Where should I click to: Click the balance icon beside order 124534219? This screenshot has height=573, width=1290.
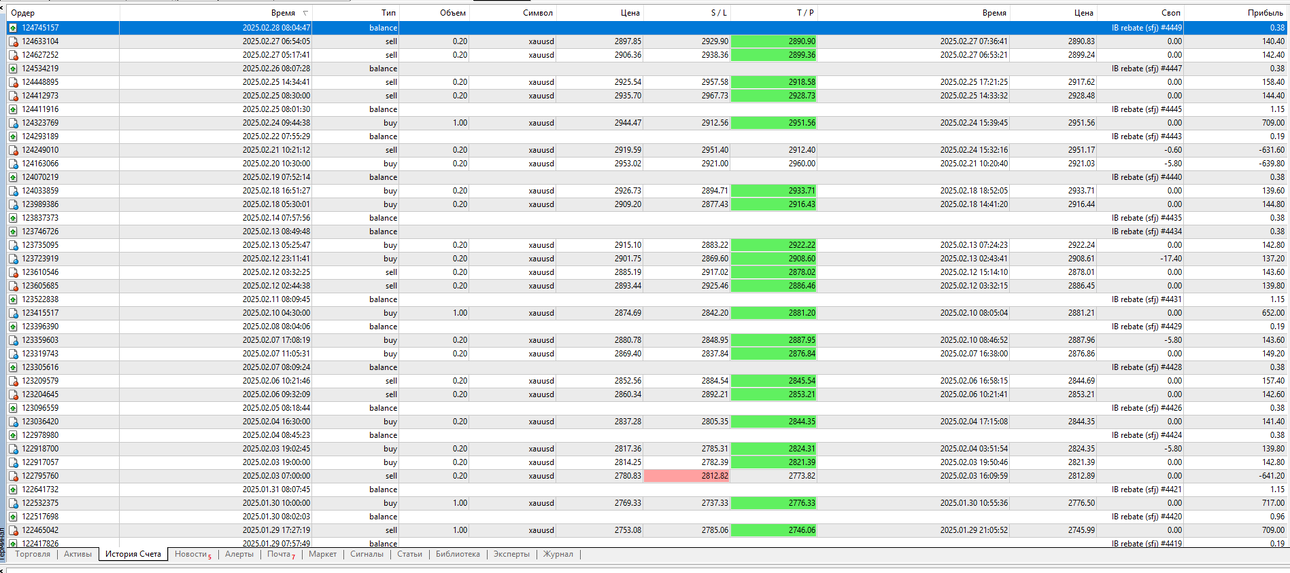(x=13, y=69)
